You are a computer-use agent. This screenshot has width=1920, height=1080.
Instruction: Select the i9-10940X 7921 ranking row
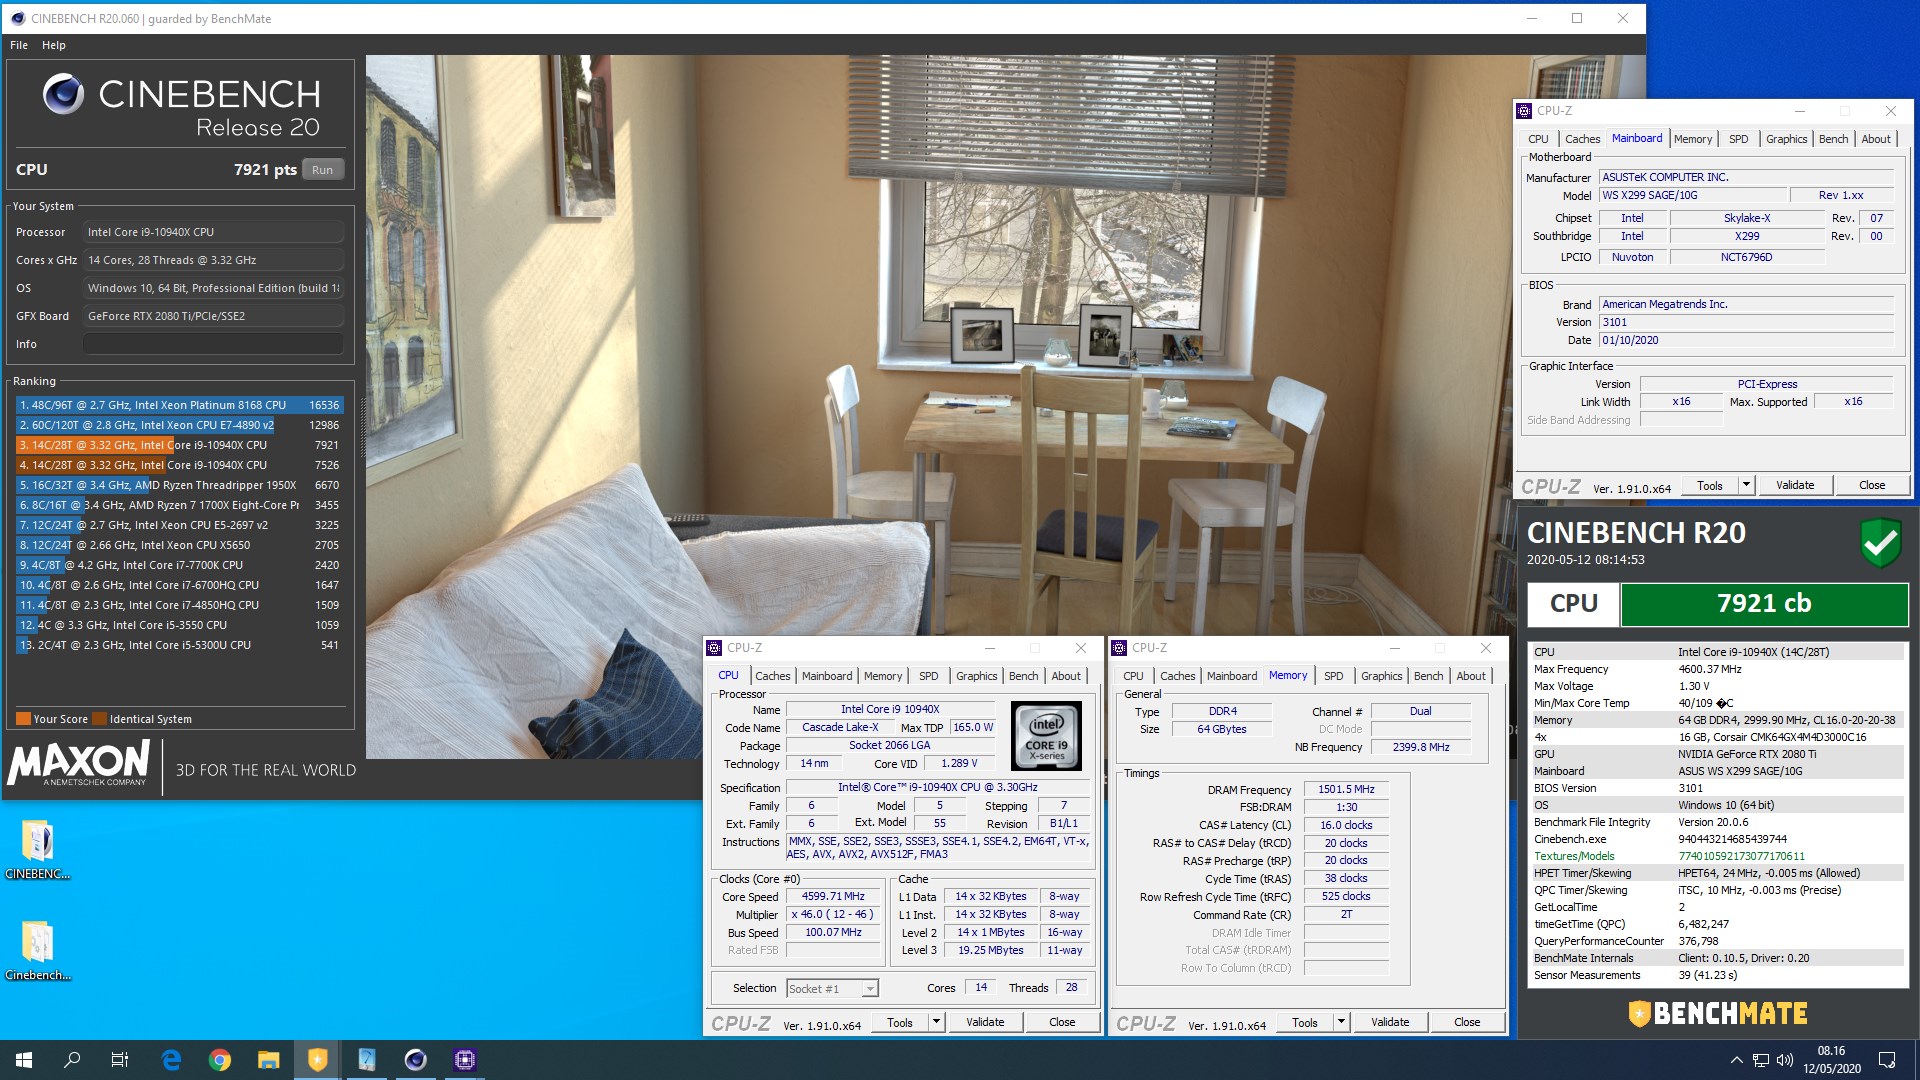pyautogui.click(x=180, y=445)
